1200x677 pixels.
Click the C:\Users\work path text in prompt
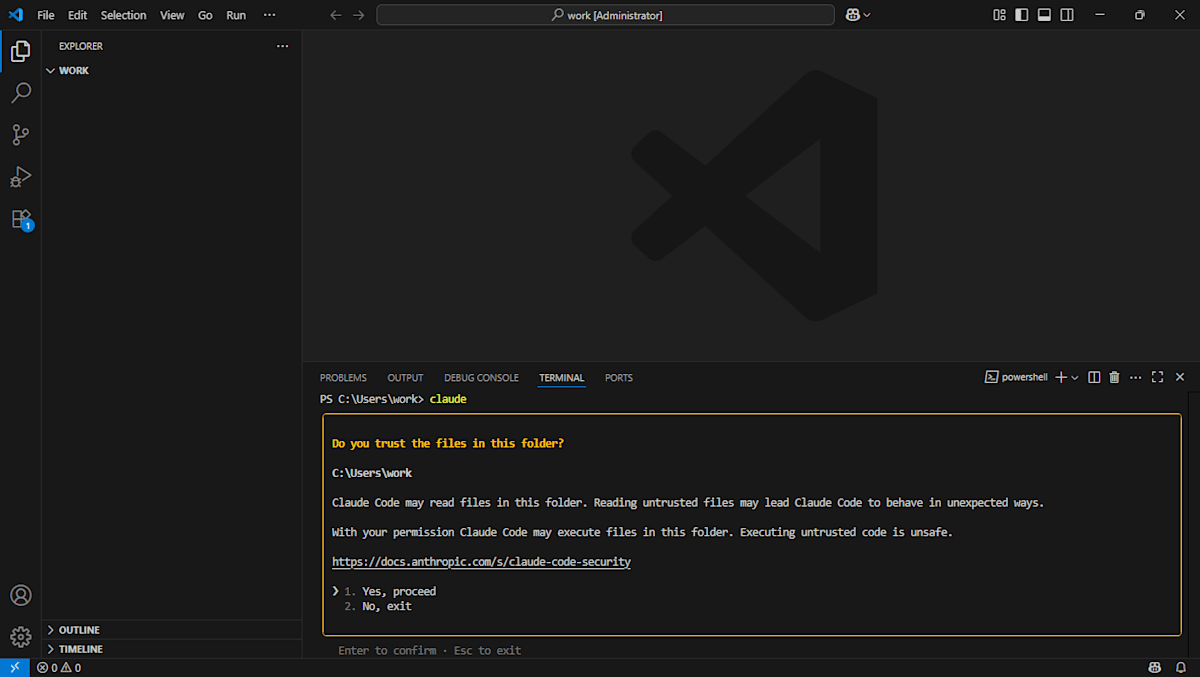point(372,473)
